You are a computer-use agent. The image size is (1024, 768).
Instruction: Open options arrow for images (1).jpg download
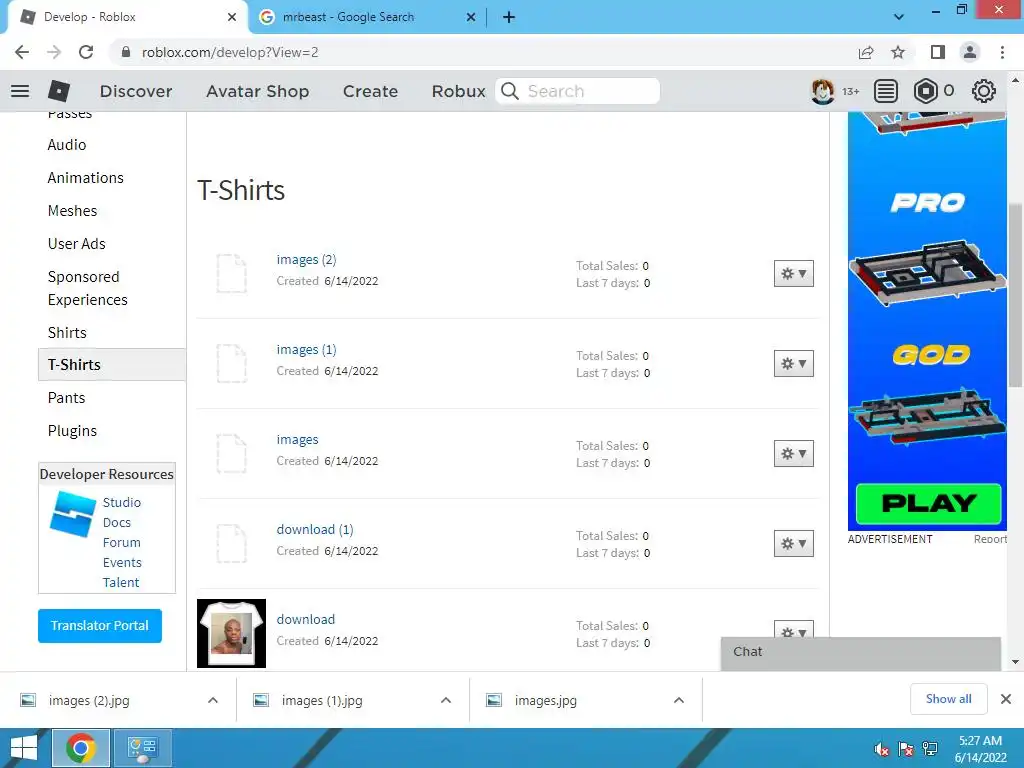tap(446, 700)
